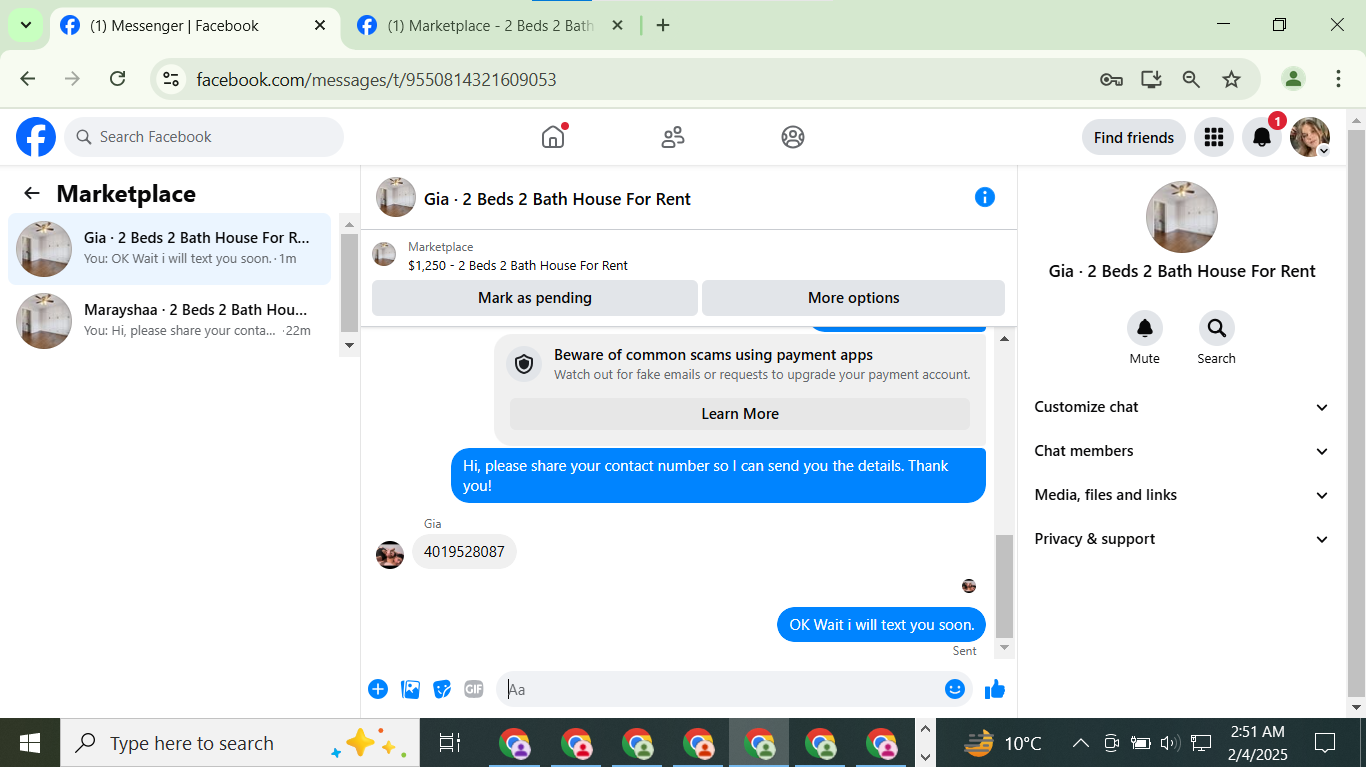This screenshot has height=767, width=1366.
Task: Attach a photo with the image icon
Action: pos(410,689)
